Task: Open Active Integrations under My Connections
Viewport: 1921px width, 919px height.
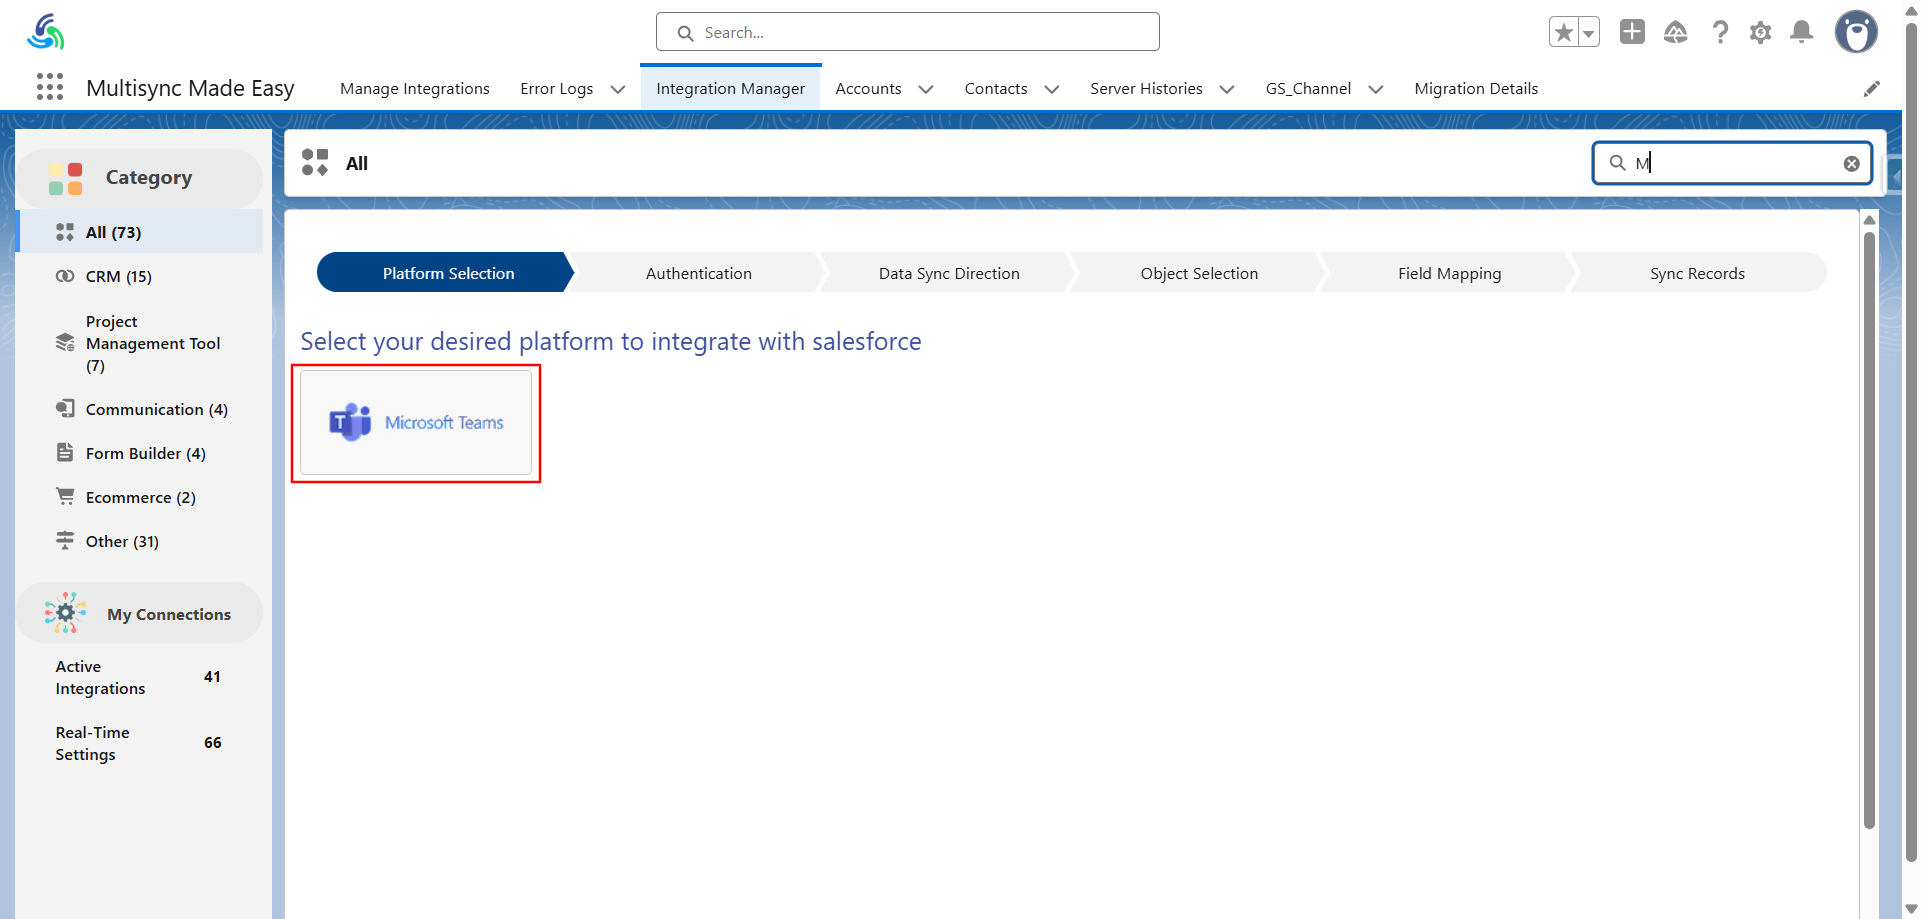Action: 100,677
